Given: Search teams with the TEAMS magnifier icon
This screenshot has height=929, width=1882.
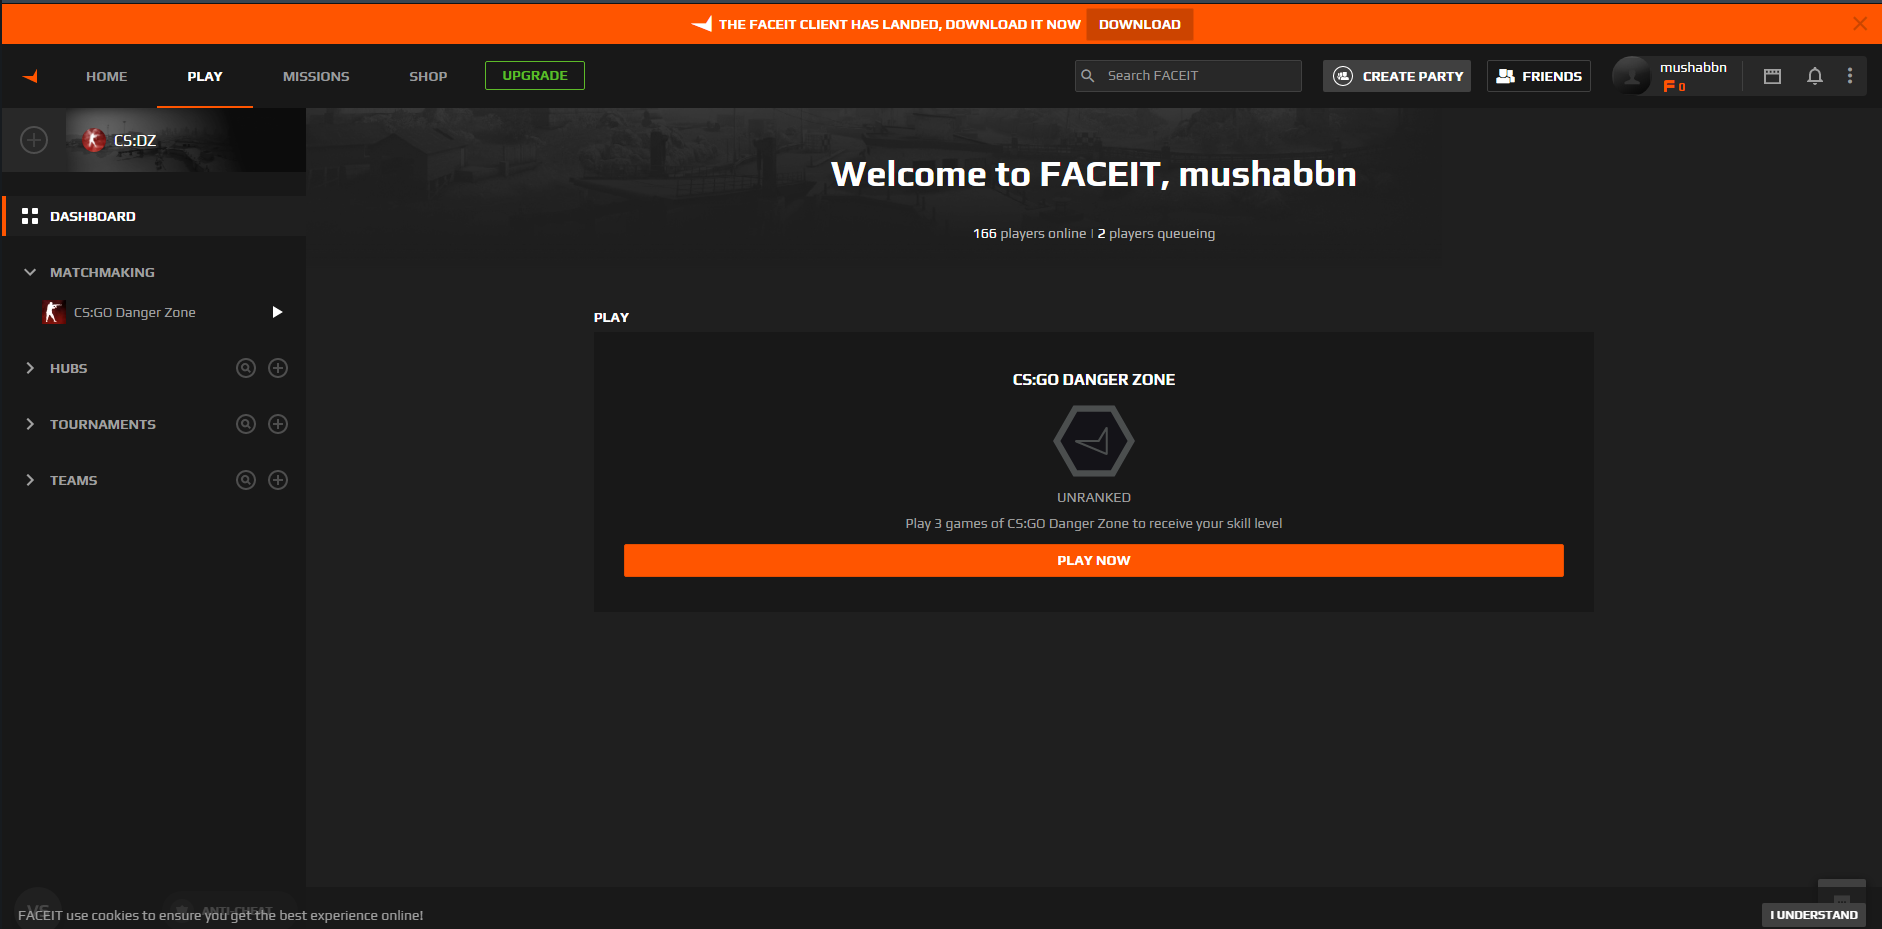Looking at the screenshot, I should tap(246, 480).
